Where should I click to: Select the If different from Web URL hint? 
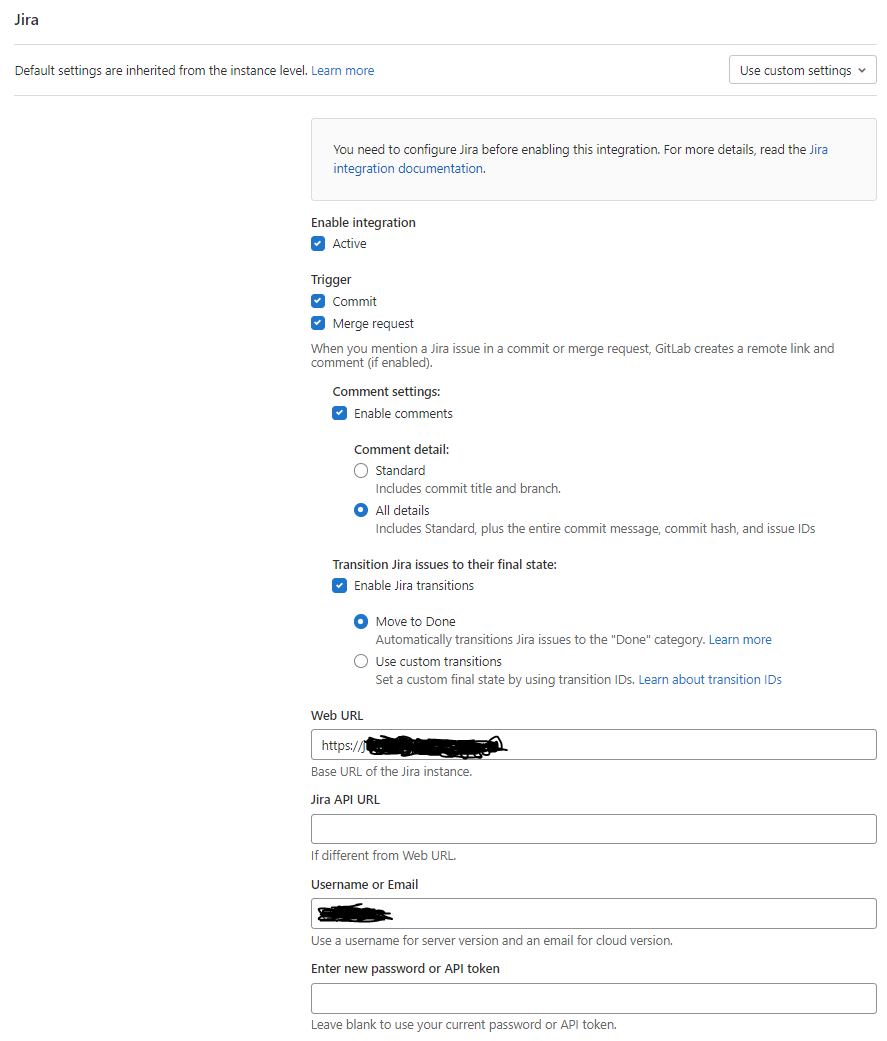383,856
